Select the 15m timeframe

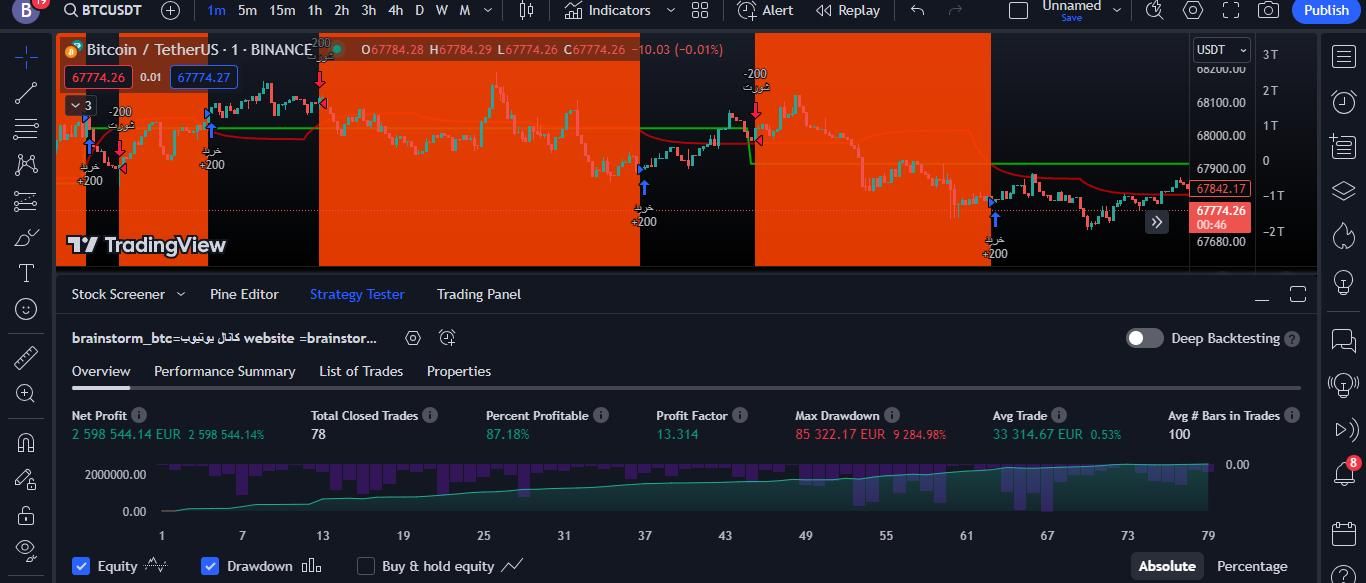pos(282,10)
